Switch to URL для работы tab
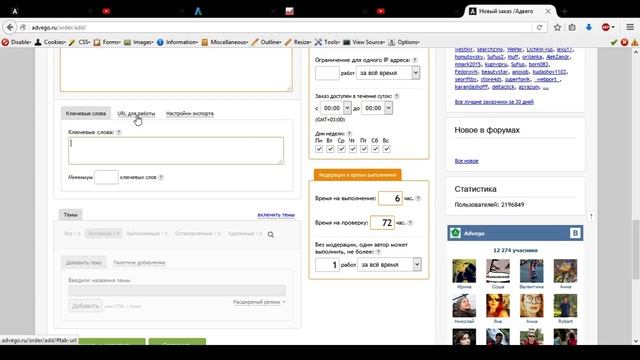The width and height of the screenshot is (640, 360). pos(136,113)
